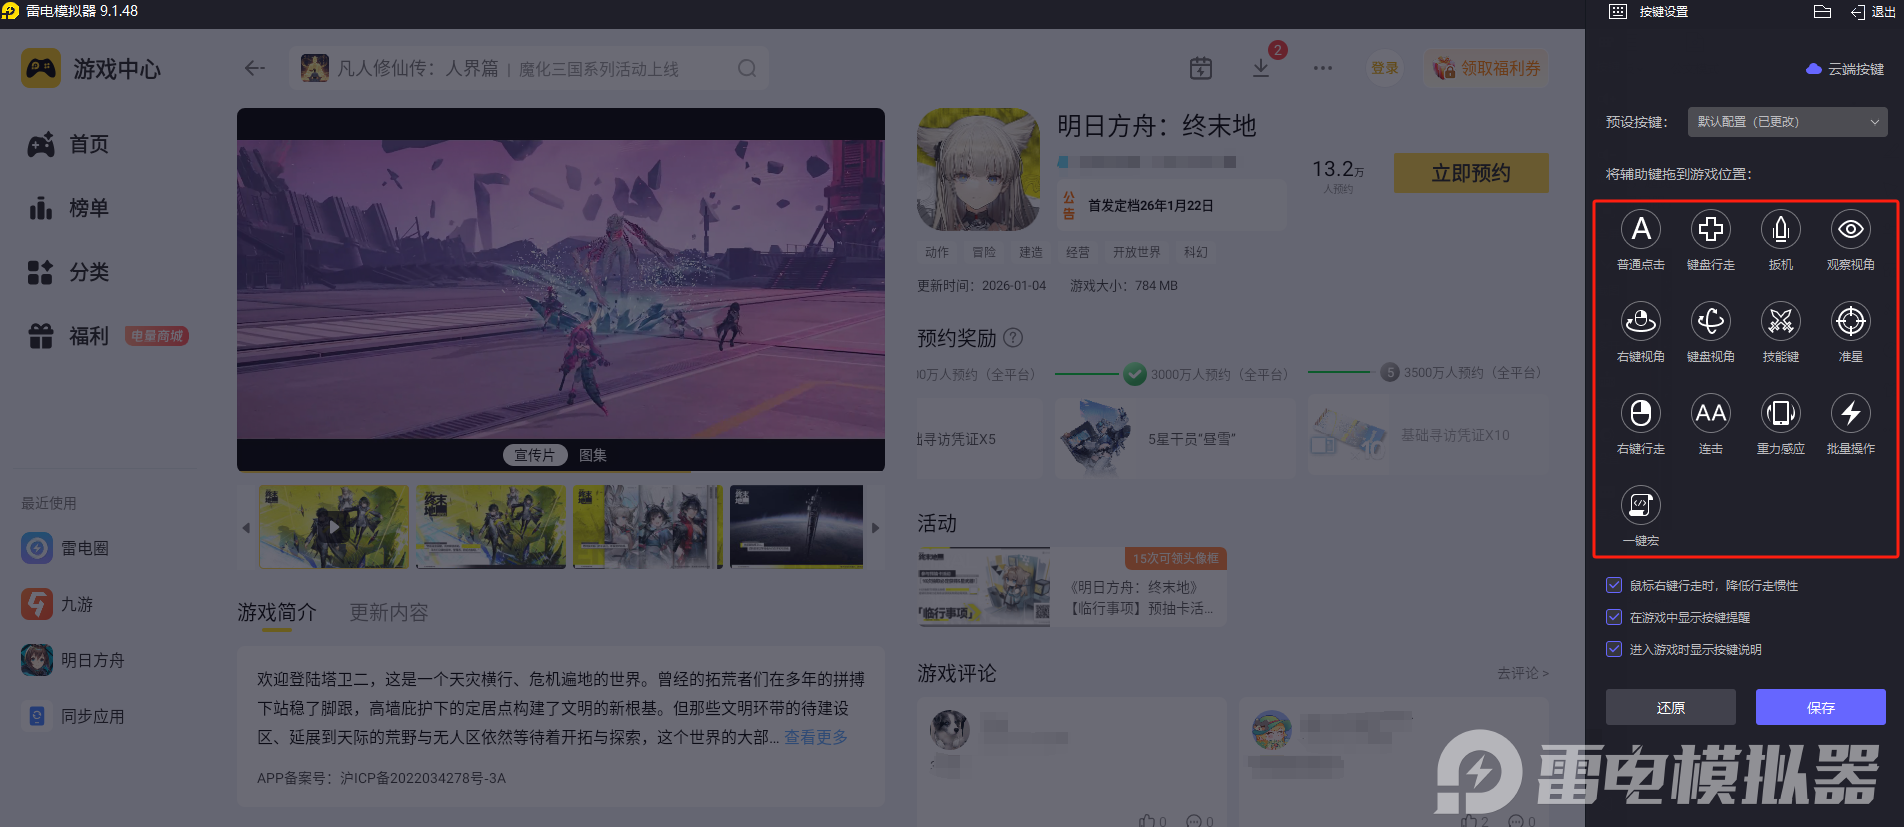Open 榜单 rankings in the sidebar
This screenshot has width=1904, height=827.
(68, 208)
